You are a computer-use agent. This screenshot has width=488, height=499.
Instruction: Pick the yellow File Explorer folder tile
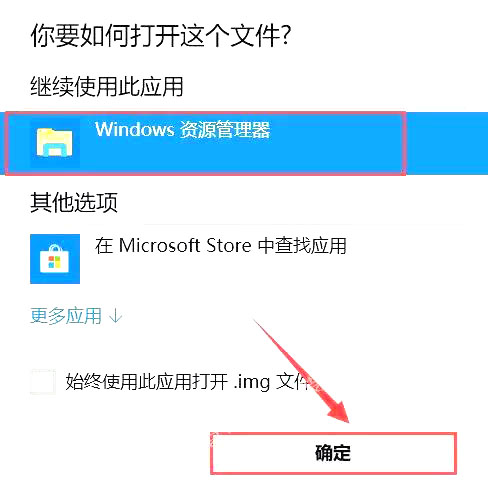click(55, 143)
